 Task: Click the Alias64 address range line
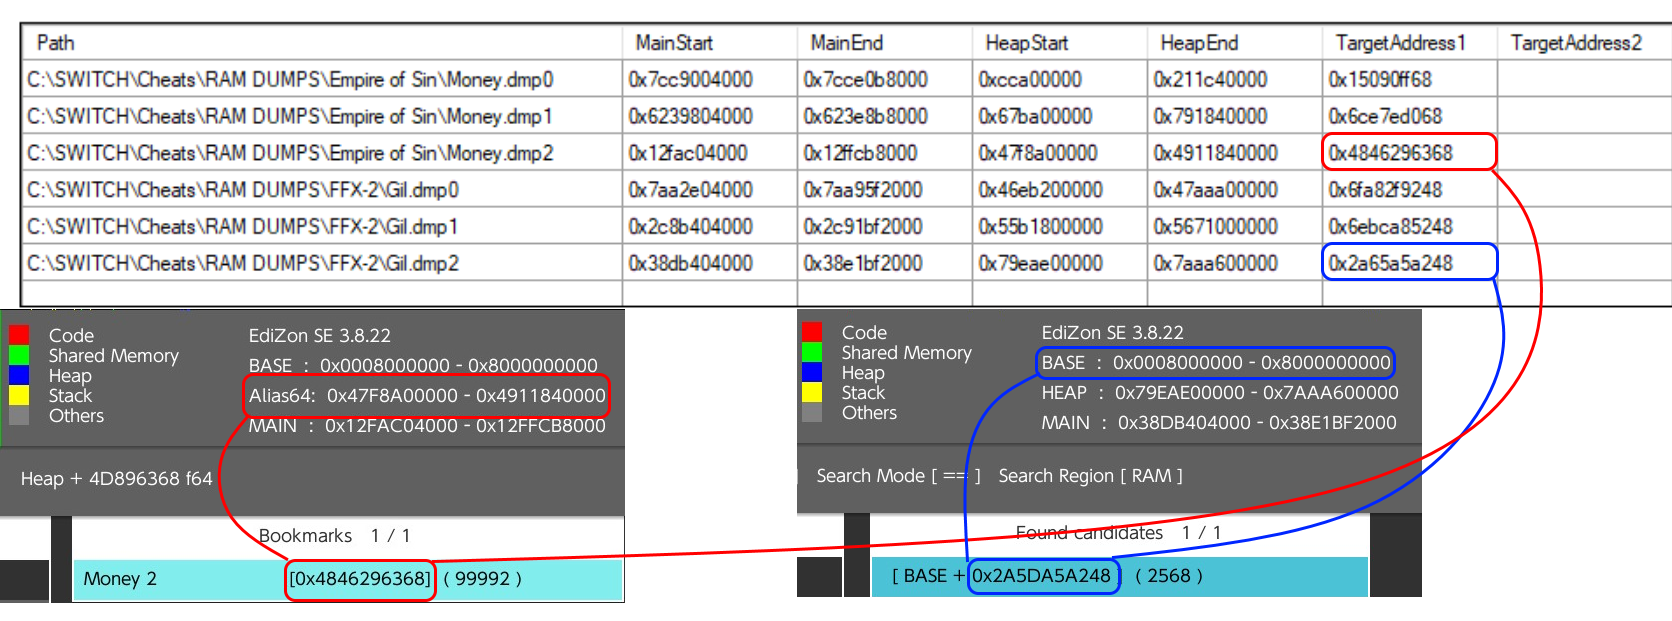[427, 396]
